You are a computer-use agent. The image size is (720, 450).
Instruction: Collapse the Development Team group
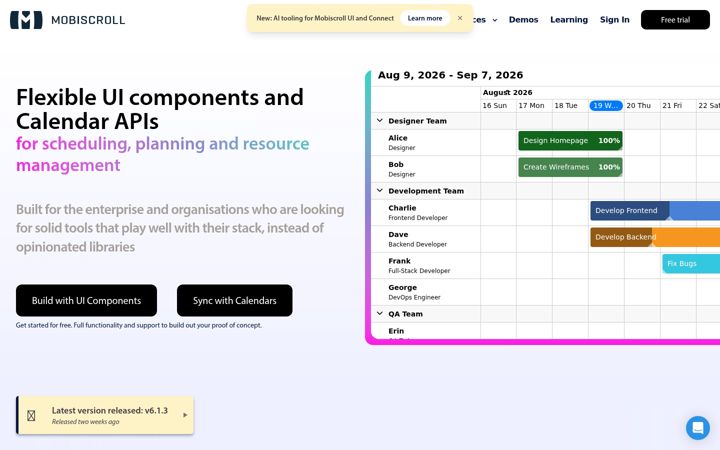coord(380,191)
